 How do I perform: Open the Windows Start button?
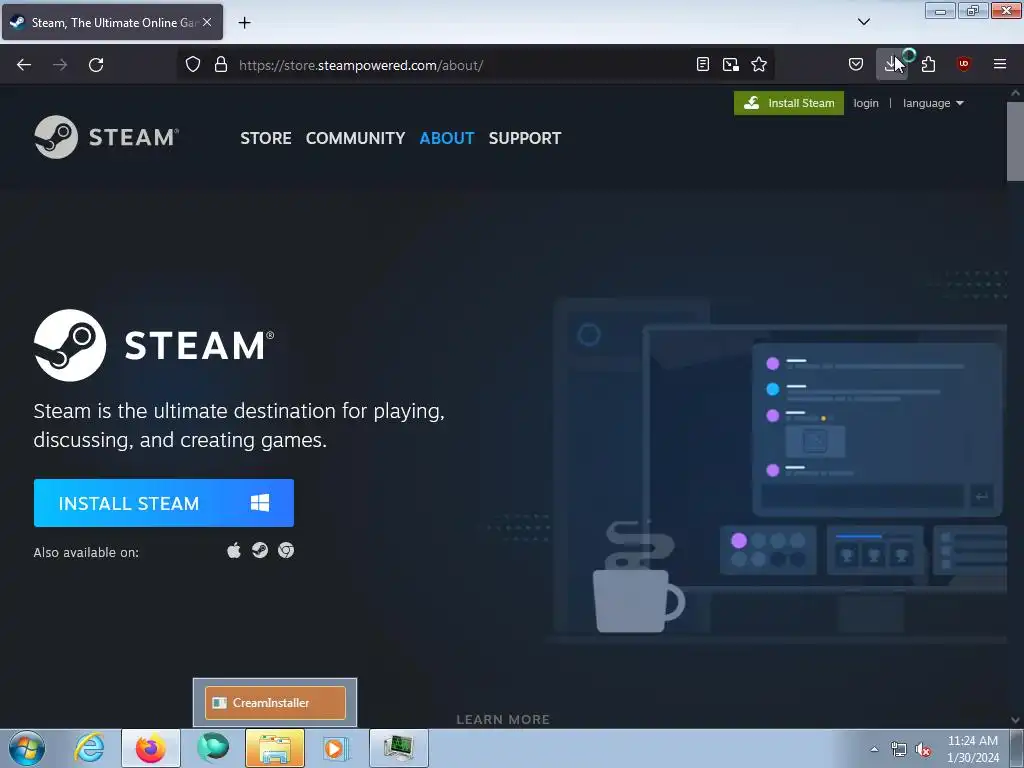click(27, 748)
